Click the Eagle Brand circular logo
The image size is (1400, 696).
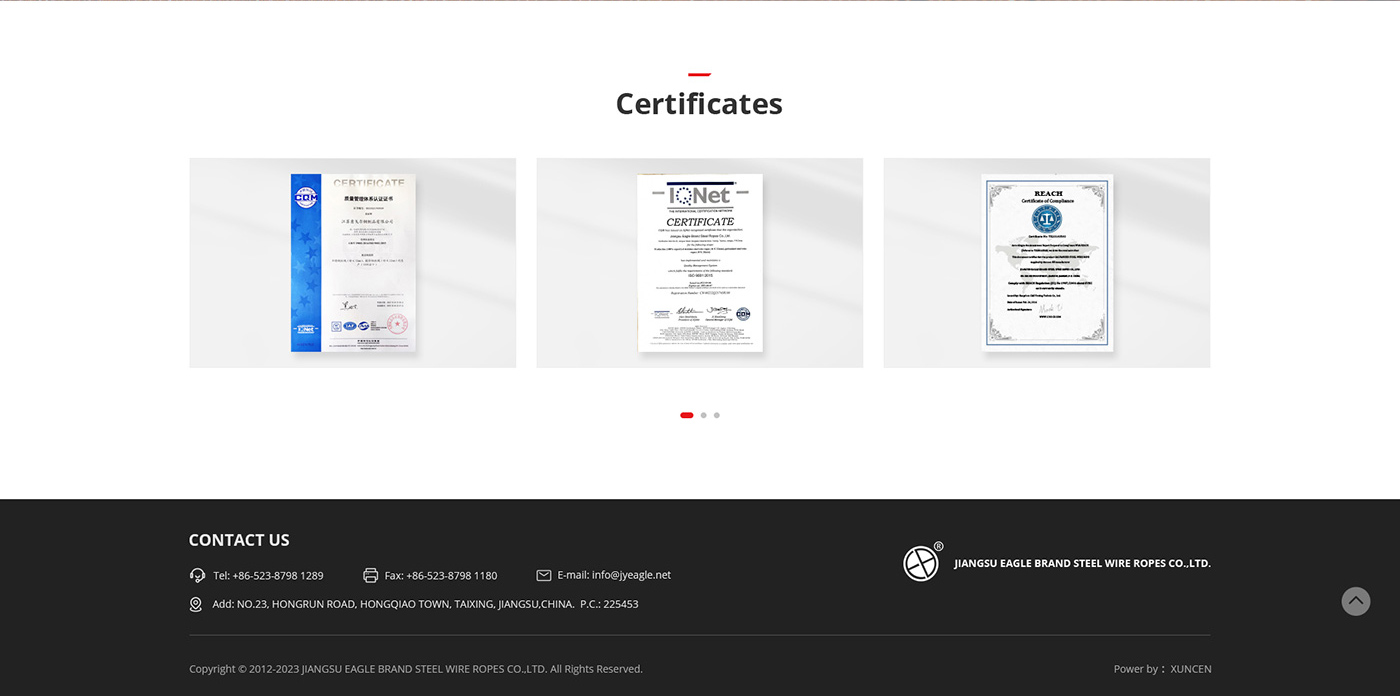(x=921, y=563)
